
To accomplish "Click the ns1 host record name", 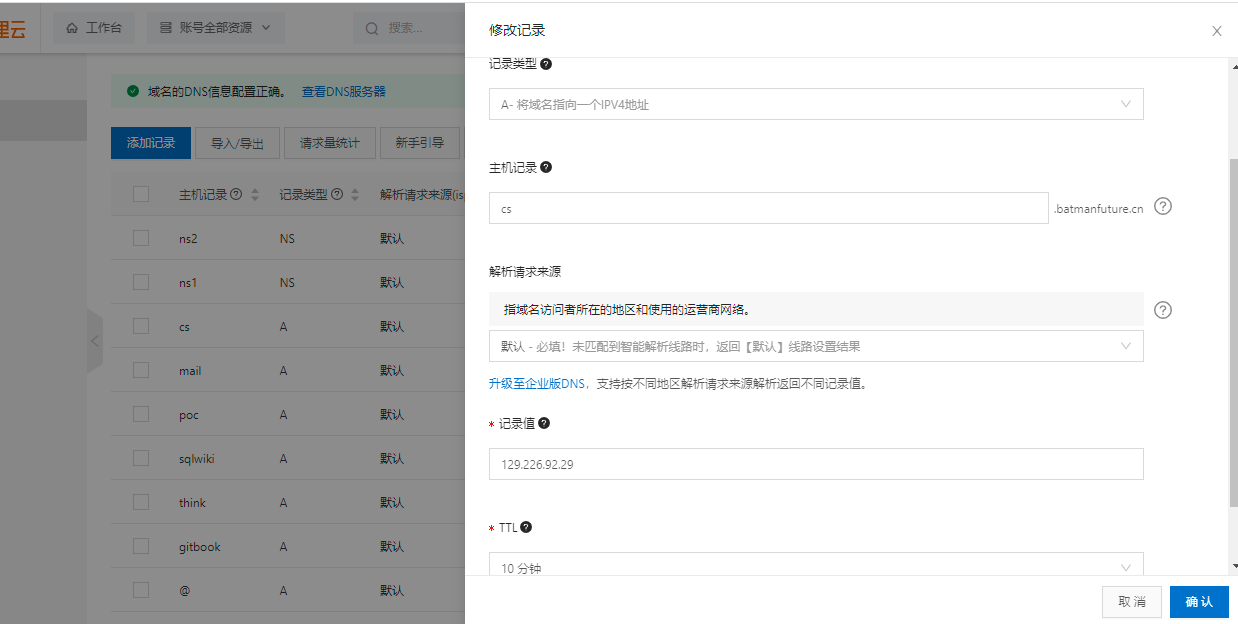I will pos(188,283).
